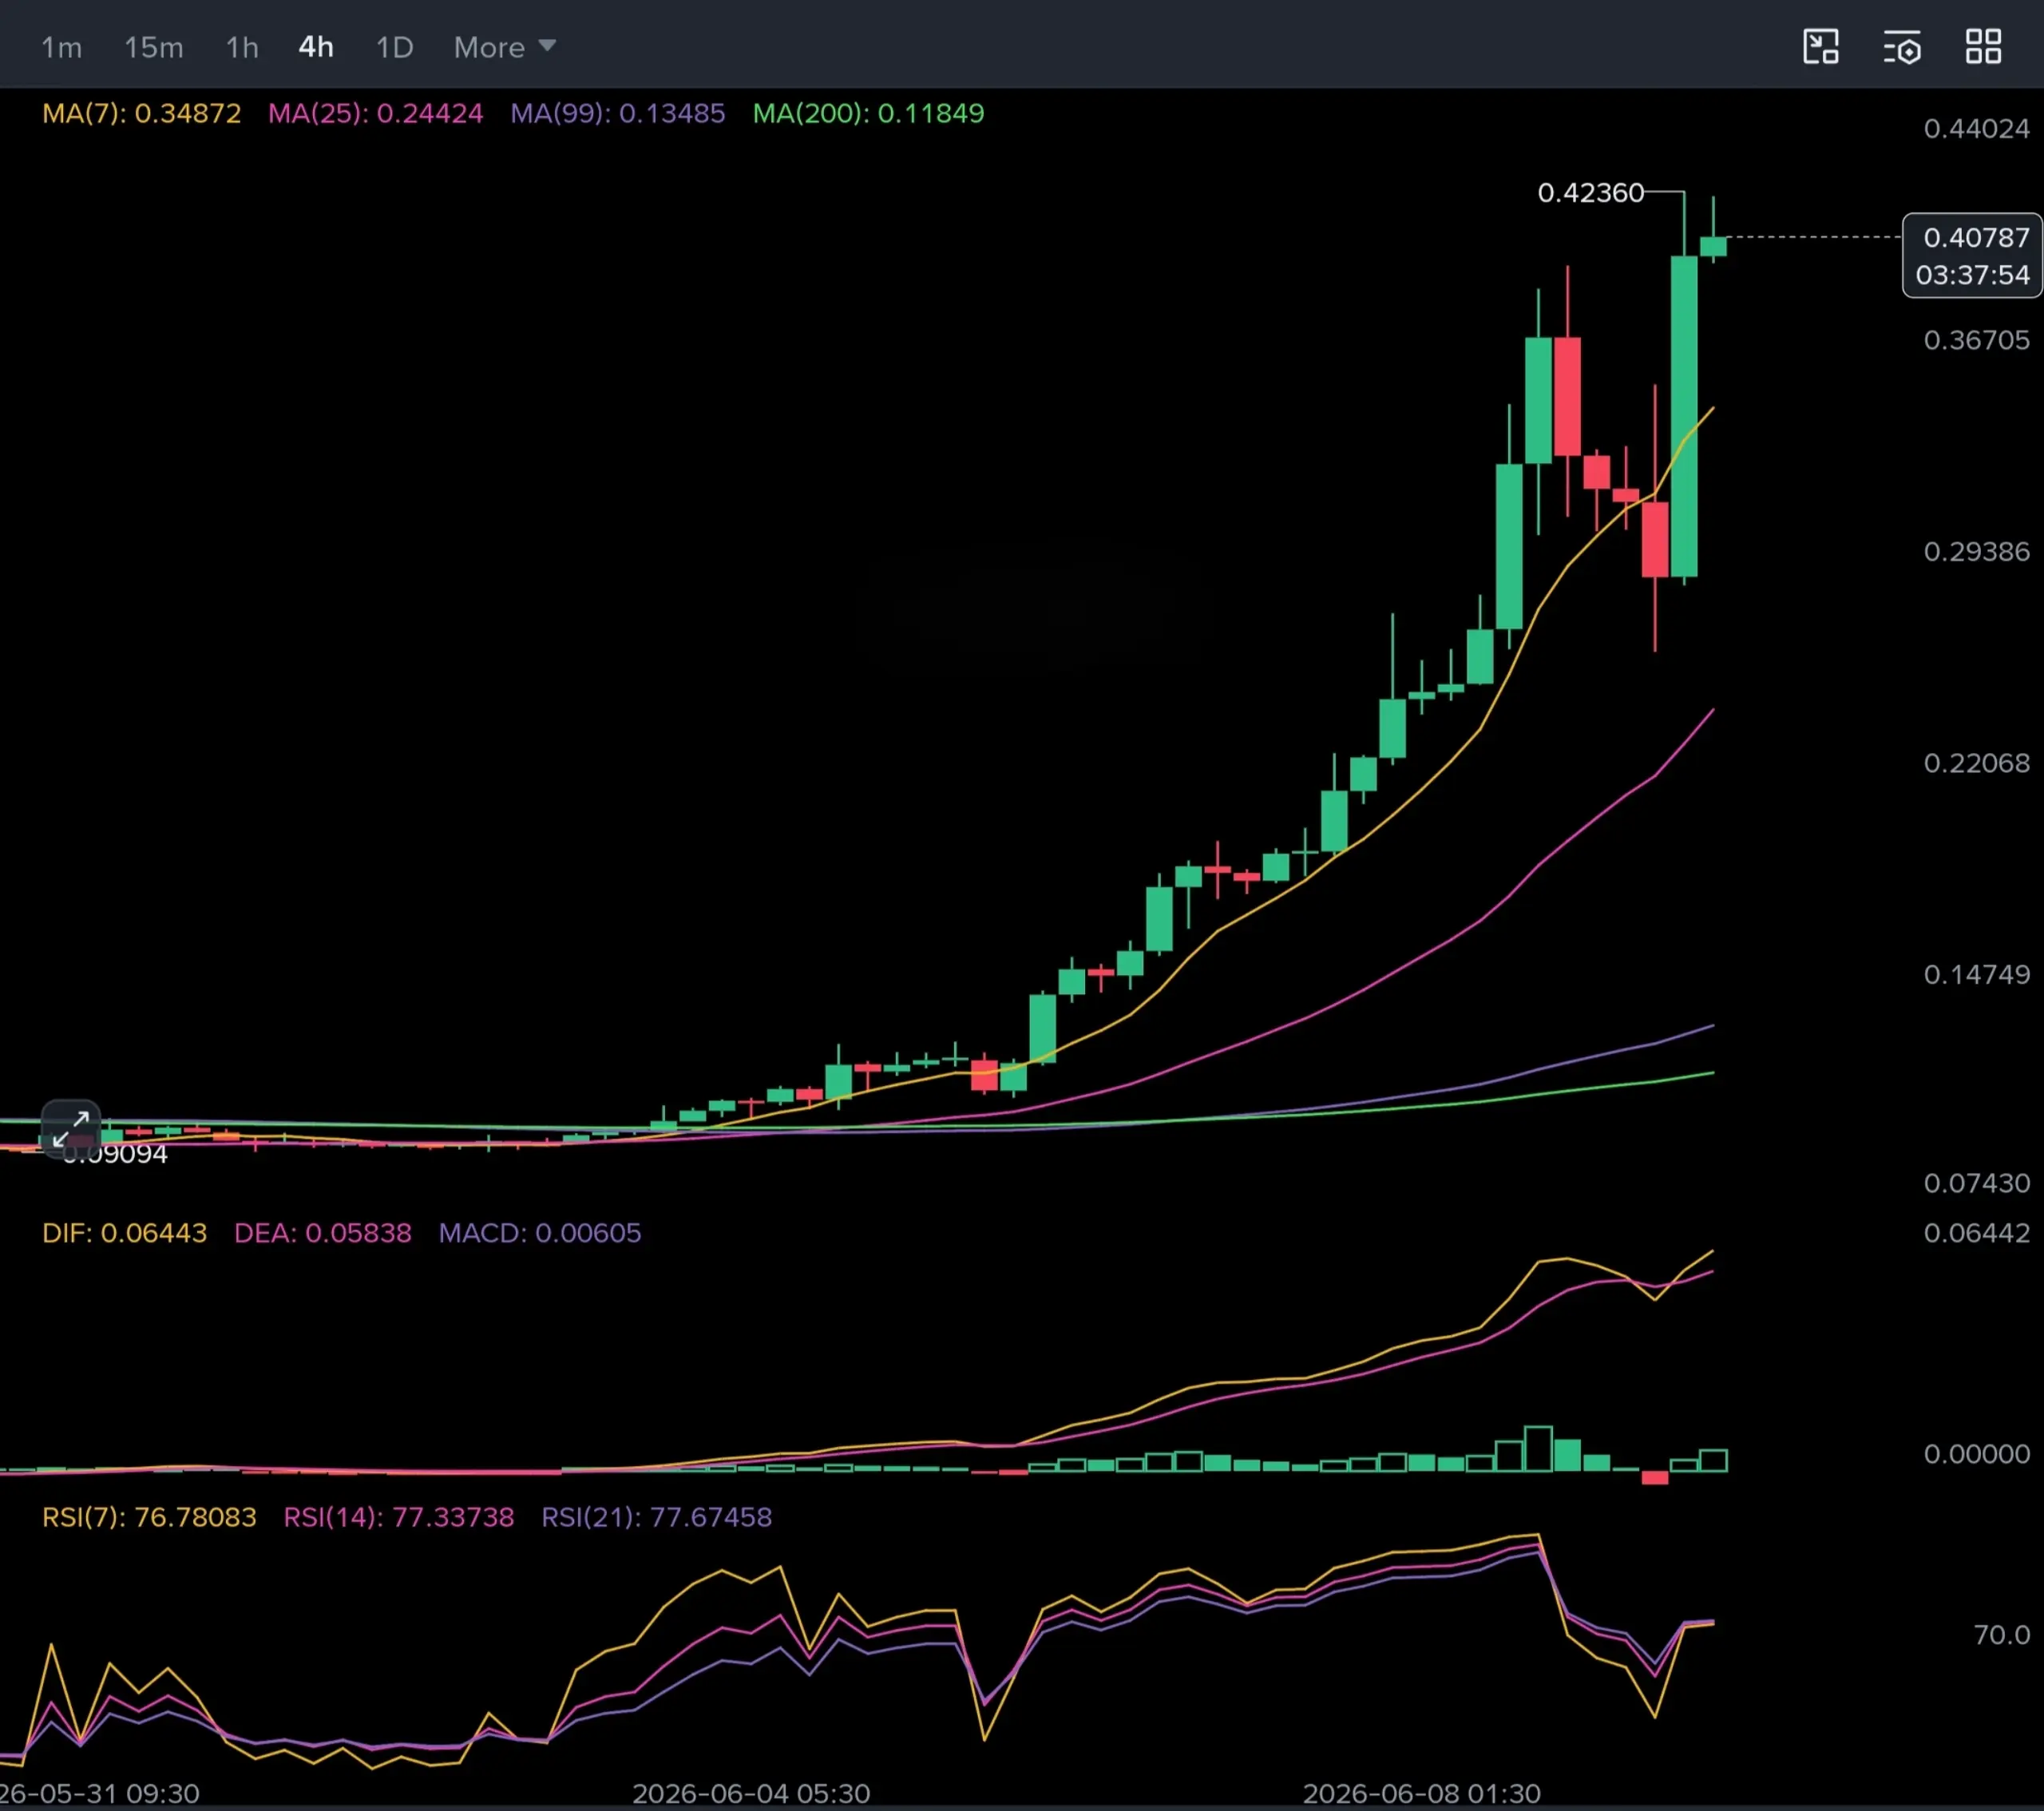Click the 0.06442 MACD axis label

(1976, 1233)
